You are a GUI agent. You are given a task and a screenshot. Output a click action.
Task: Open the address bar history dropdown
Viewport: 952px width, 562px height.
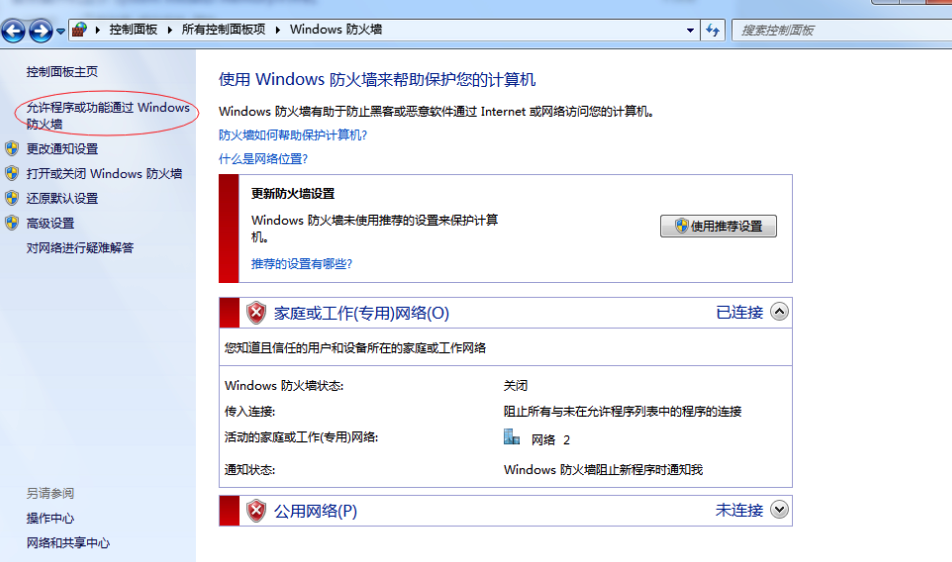point(690,30)
